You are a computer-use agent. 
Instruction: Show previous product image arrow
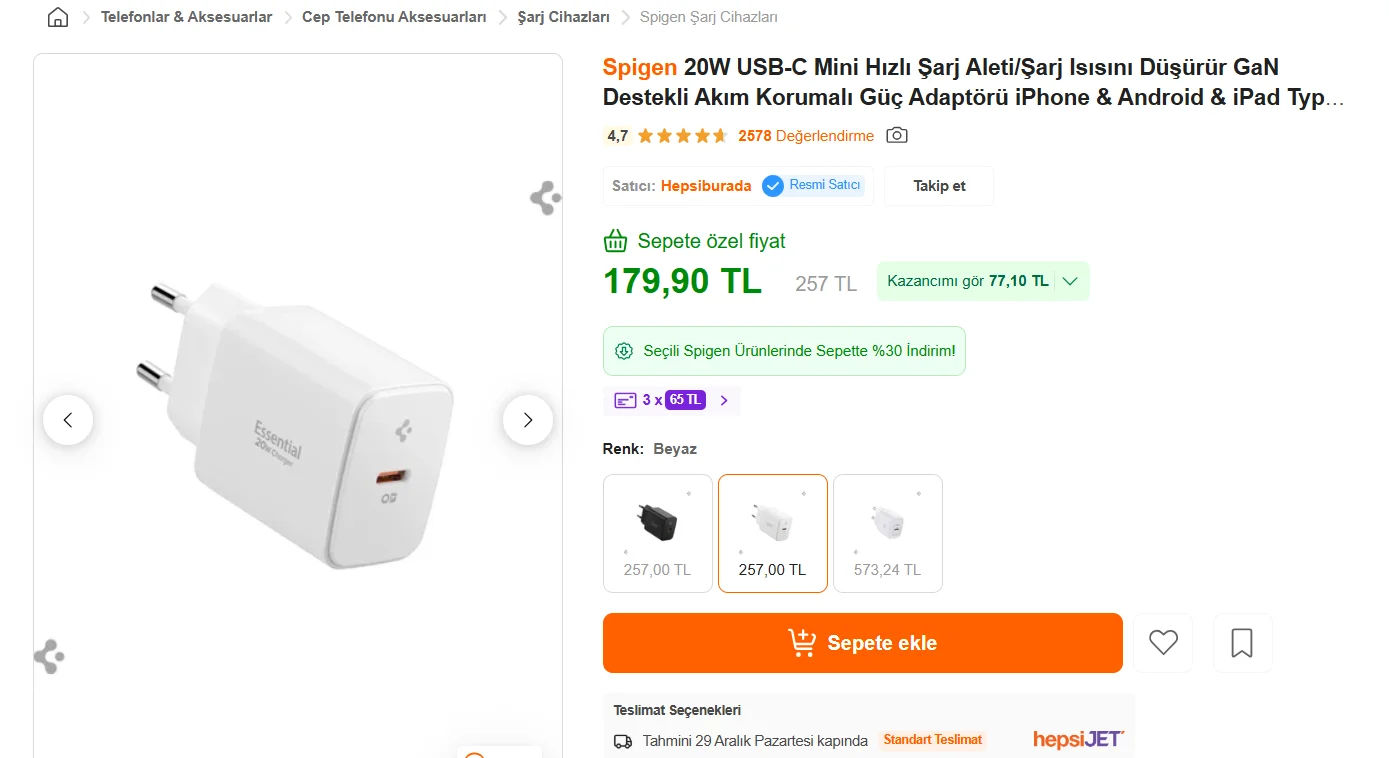pyautogui.click(x=68, y=420)
